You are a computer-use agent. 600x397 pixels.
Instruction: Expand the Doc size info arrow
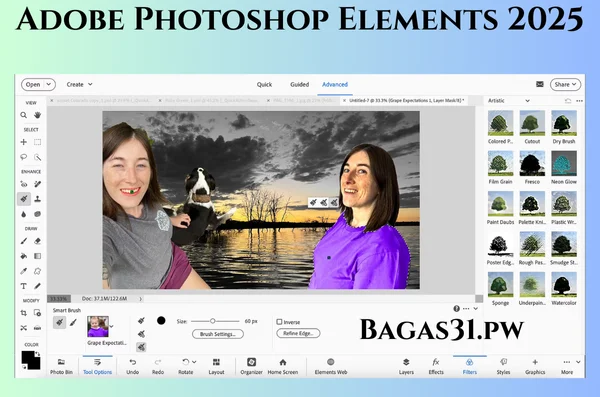point(140,299)
